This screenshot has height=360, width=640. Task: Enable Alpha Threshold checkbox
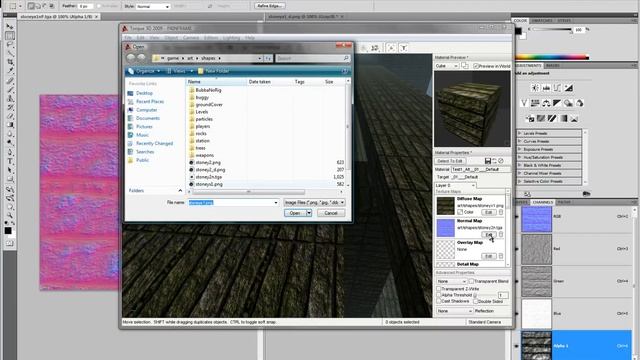439,295
